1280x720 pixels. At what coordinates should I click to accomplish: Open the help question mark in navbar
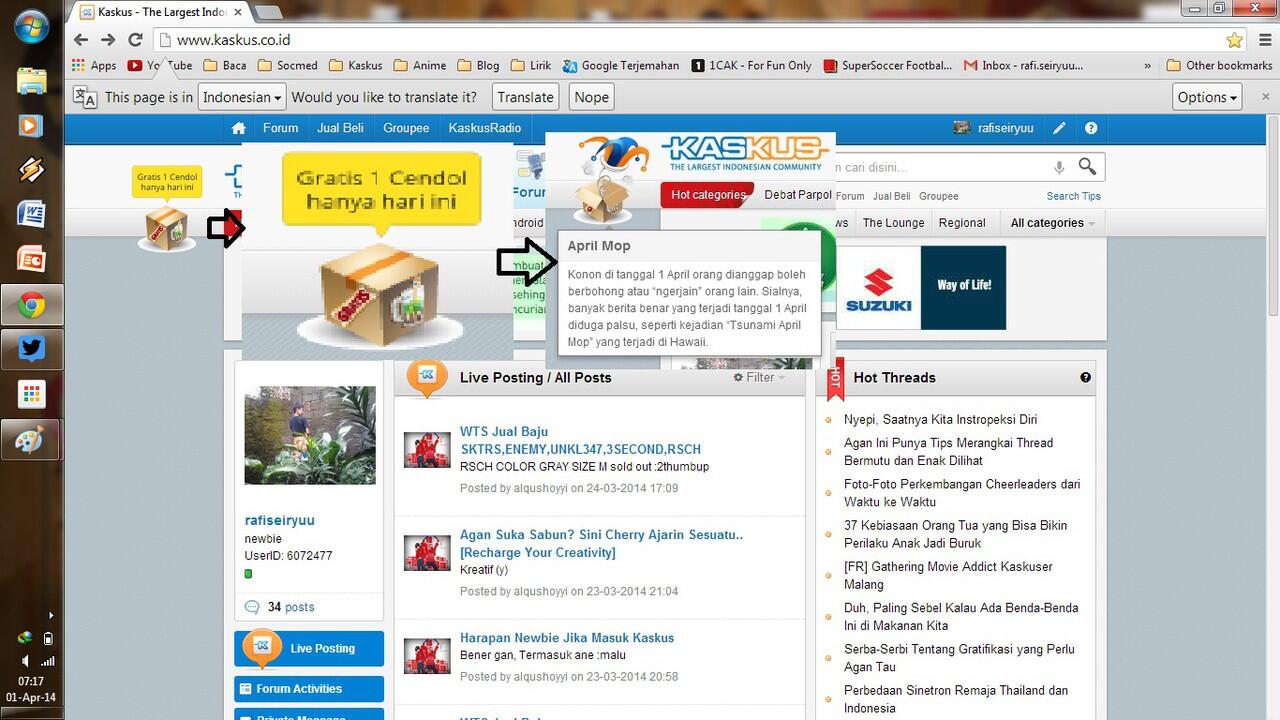[x=1091, y=128]
